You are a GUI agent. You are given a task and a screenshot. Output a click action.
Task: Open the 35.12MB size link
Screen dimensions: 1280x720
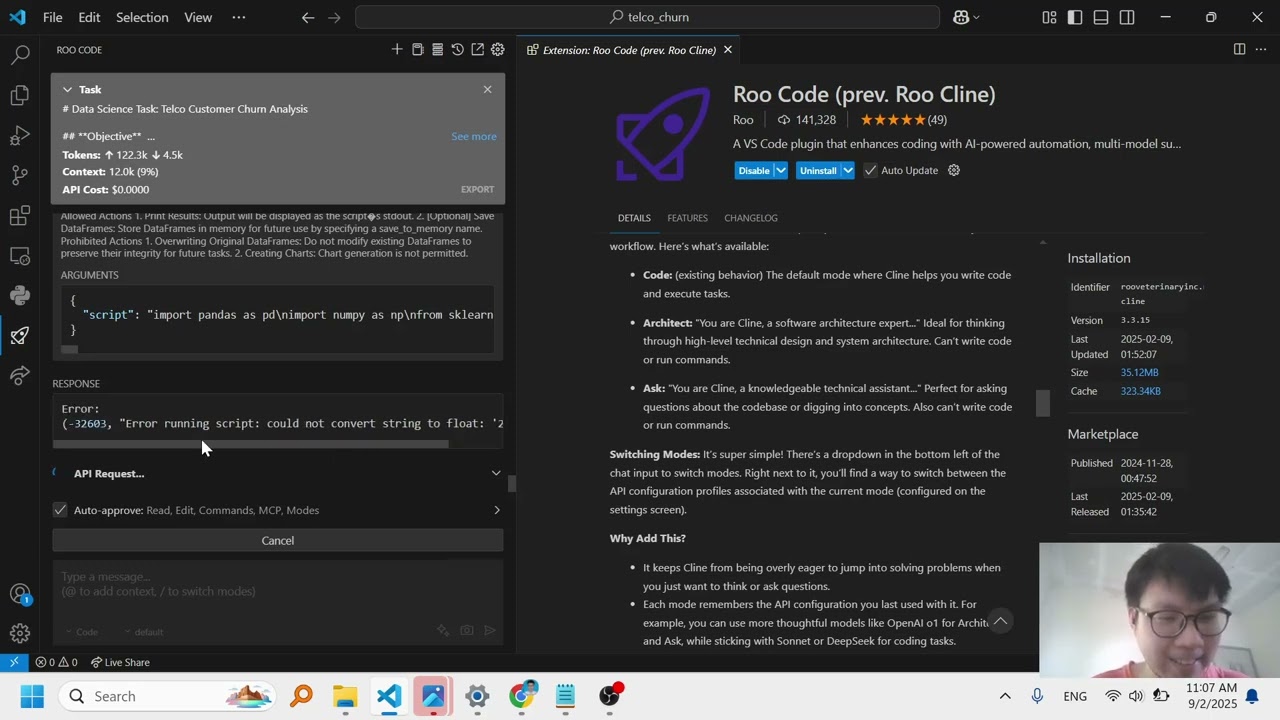(x=1139, y=372)
